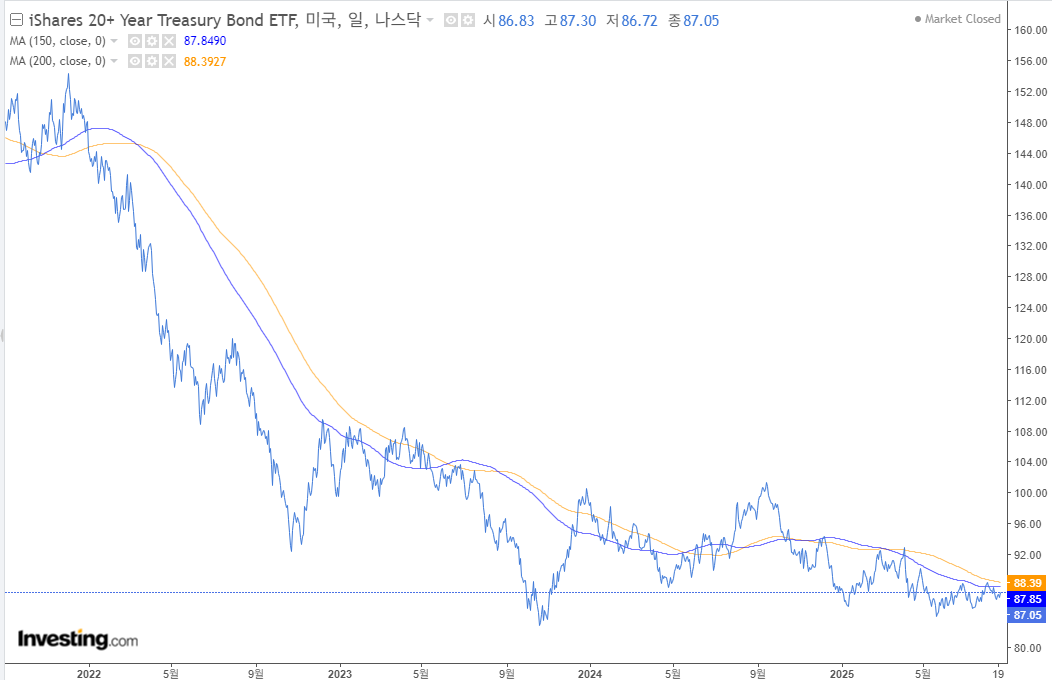Click the MA (200, close, 0) label

[x=58, y=61]
